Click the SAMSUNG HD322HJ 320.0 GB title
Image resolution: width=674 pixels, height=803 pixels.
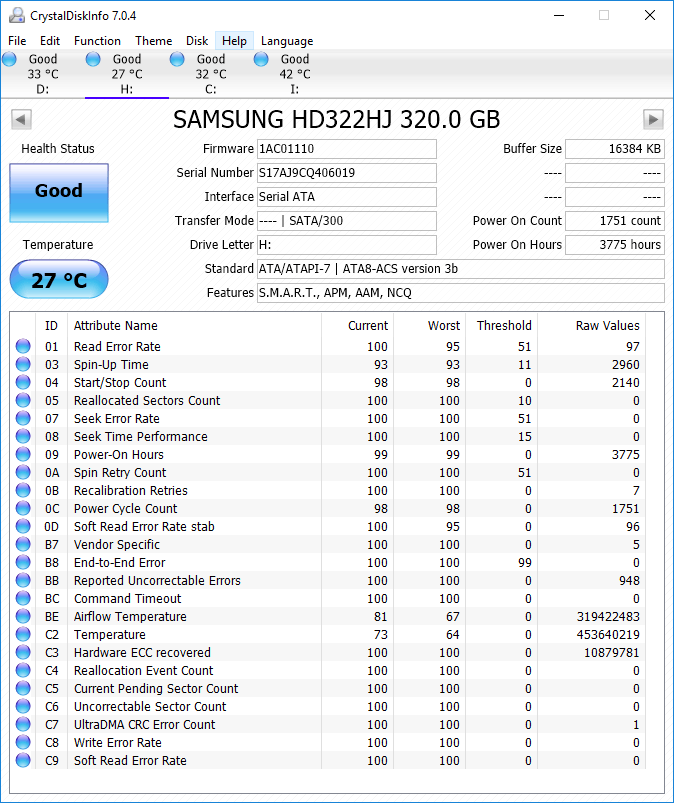[x=336, y=120]
